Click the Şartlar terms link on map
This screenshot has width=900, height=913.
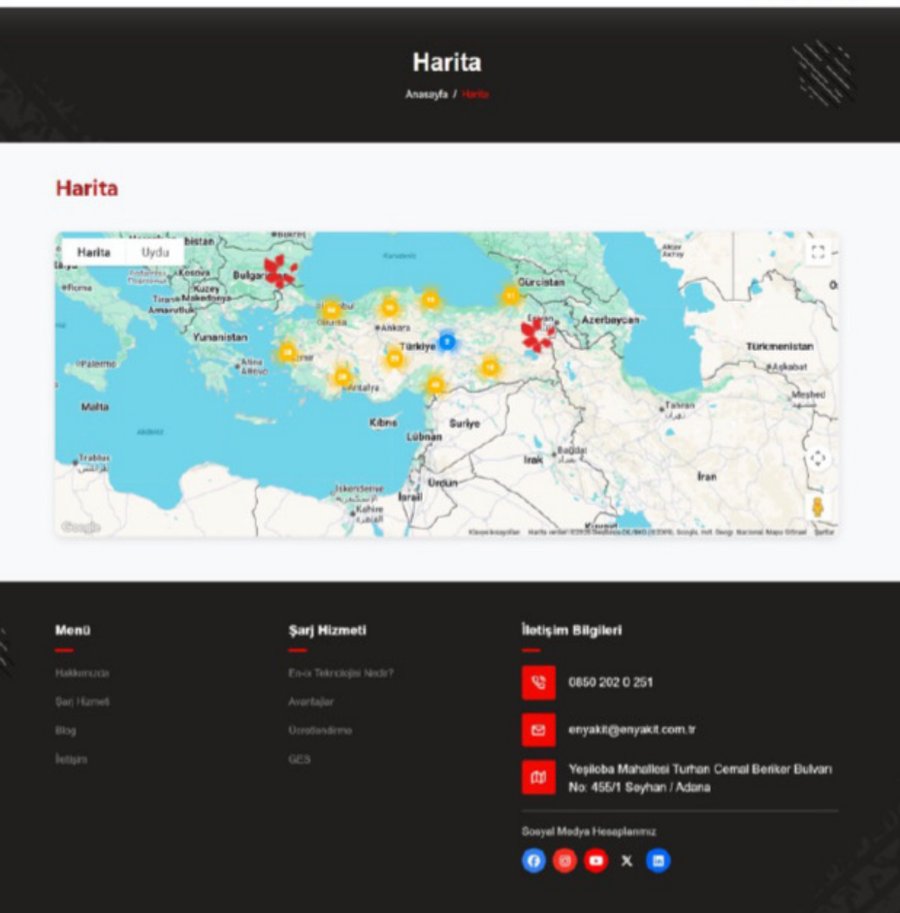[x=824, y=532]
